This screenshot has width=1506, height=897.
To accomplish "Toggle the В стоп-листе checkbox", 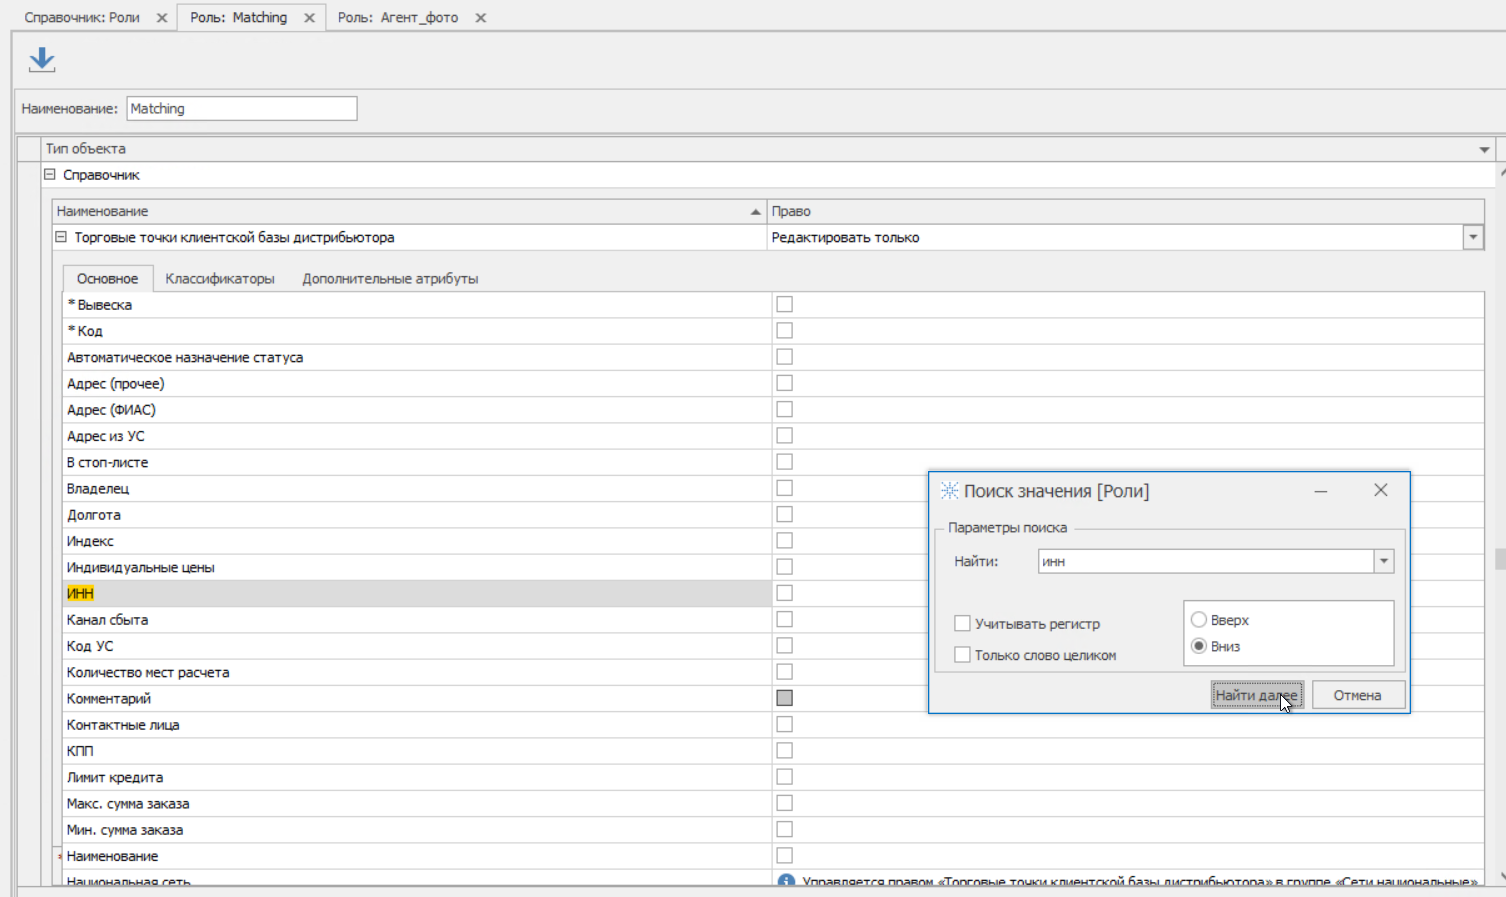I will click(x=785, y=462).
